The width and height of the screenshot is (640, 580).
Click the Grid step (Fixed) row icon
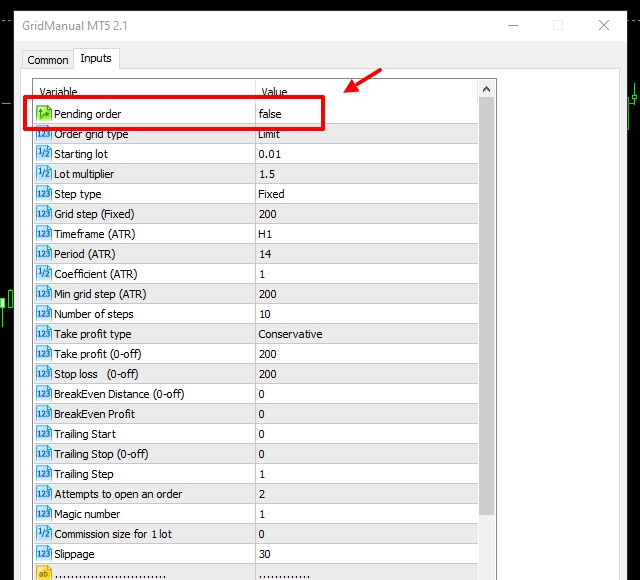(44, 213)
